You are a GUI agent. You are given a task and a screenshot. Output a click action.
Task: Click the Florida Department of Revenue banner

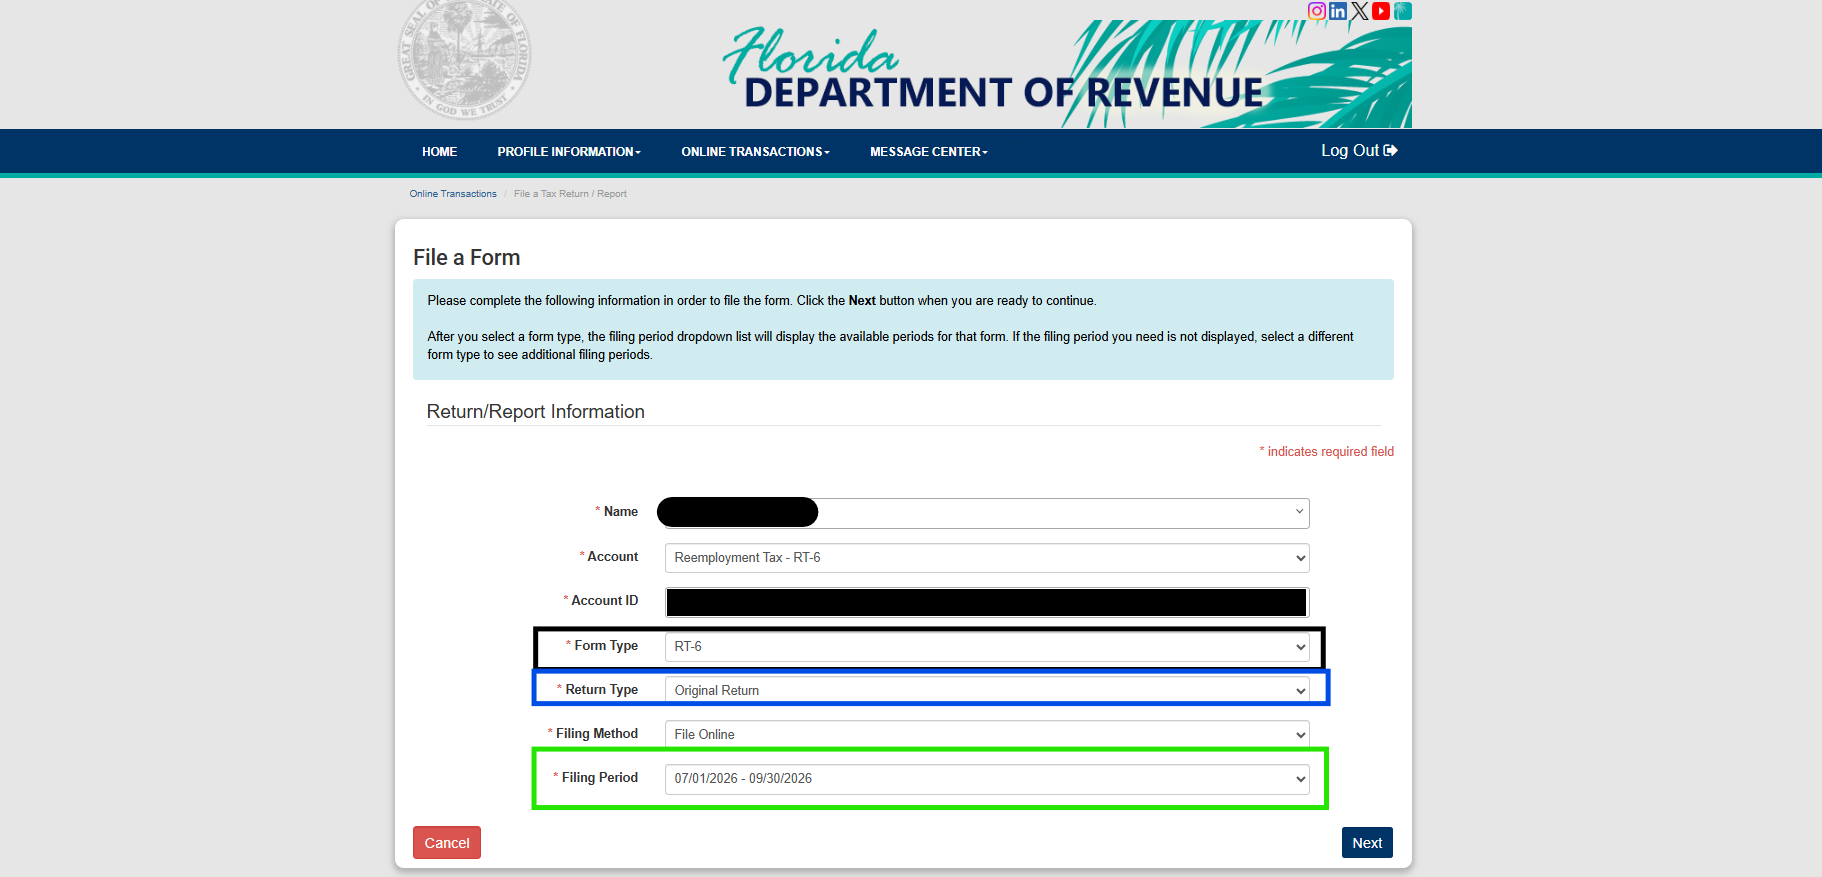click(x=1066, y=74)
